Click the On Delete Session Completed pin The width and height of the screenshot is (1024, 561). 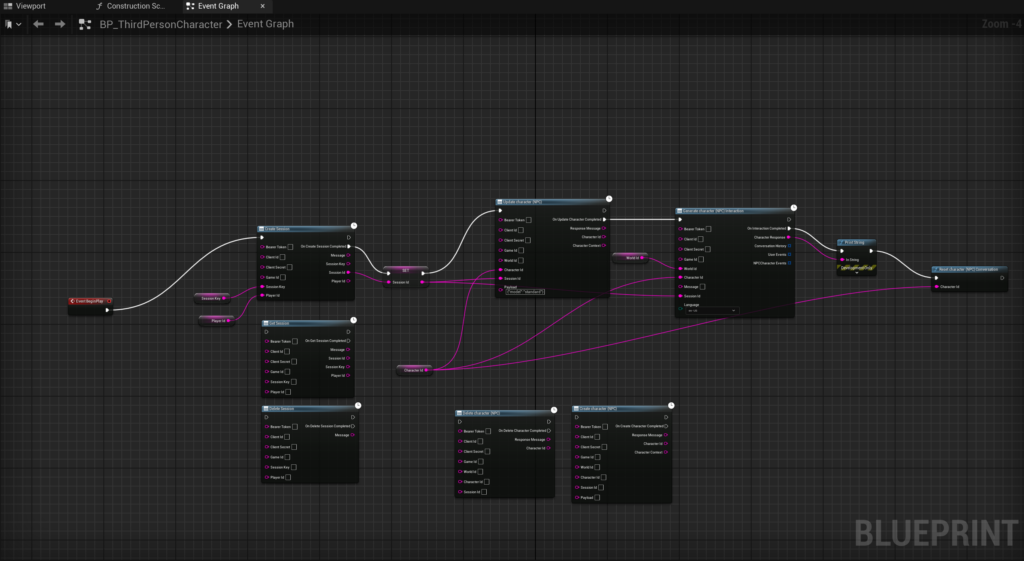coord(353,426)
